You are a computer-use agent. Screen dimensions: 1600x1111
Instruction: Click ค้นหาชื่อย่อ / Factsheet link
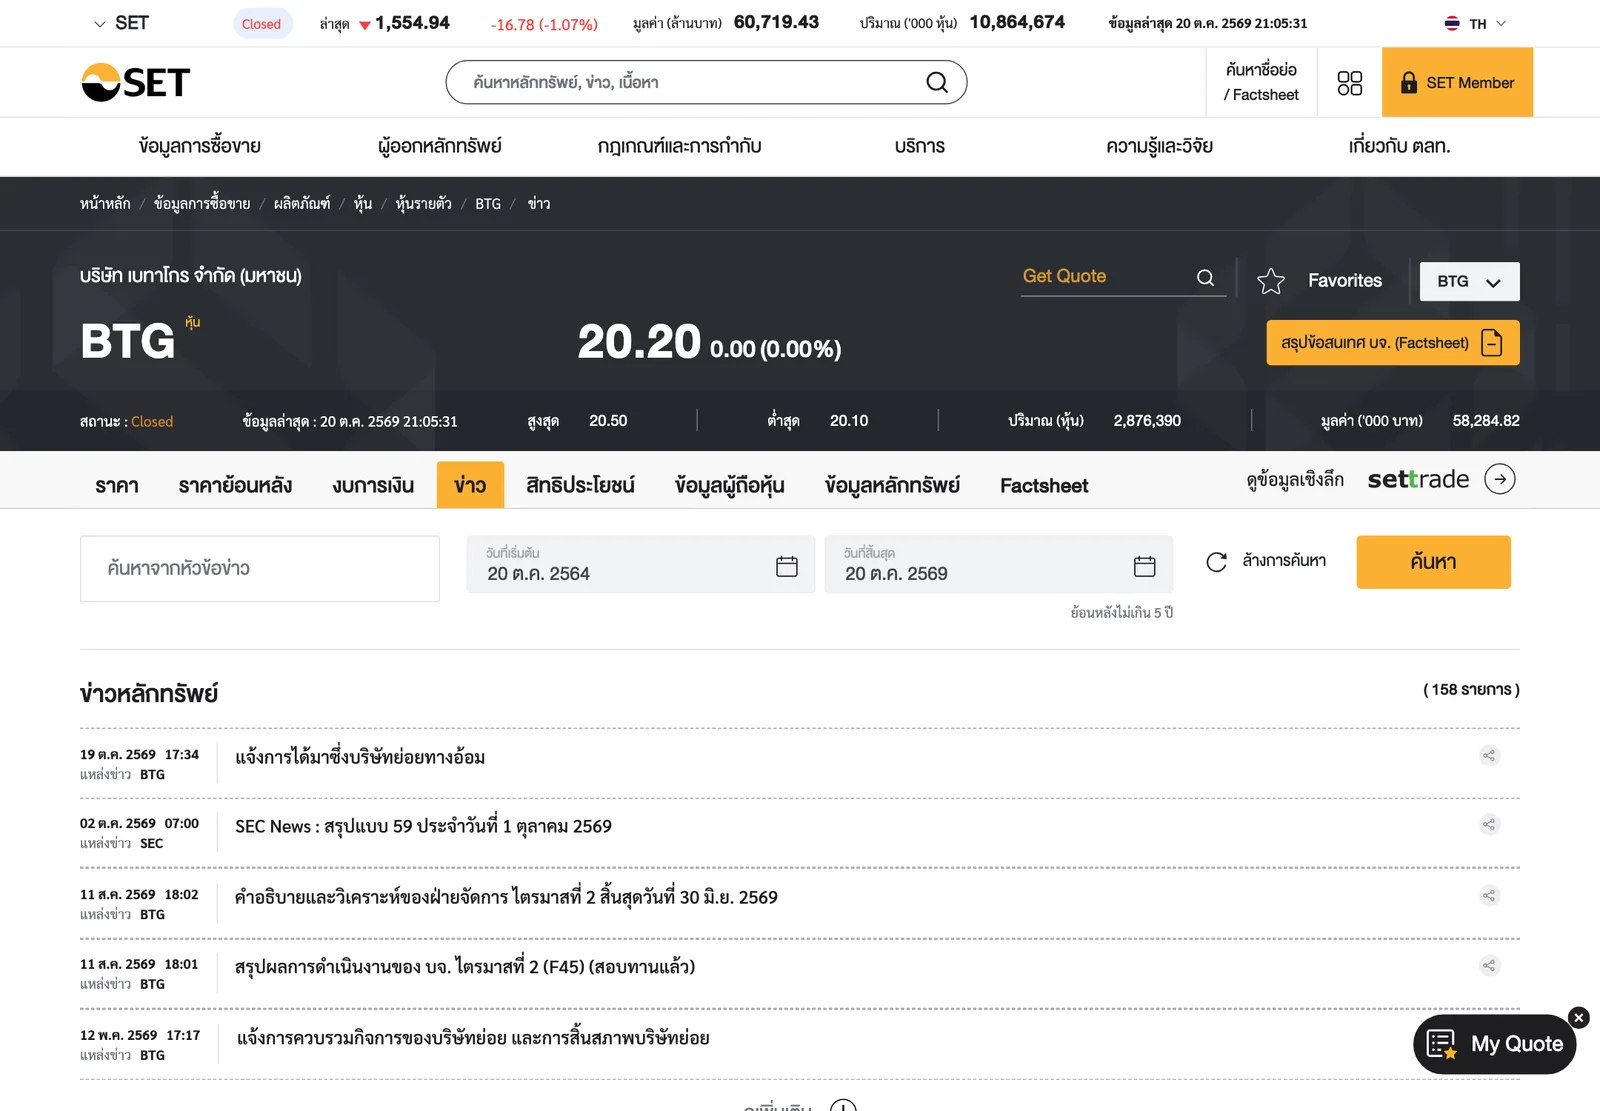pos(1261,82)
